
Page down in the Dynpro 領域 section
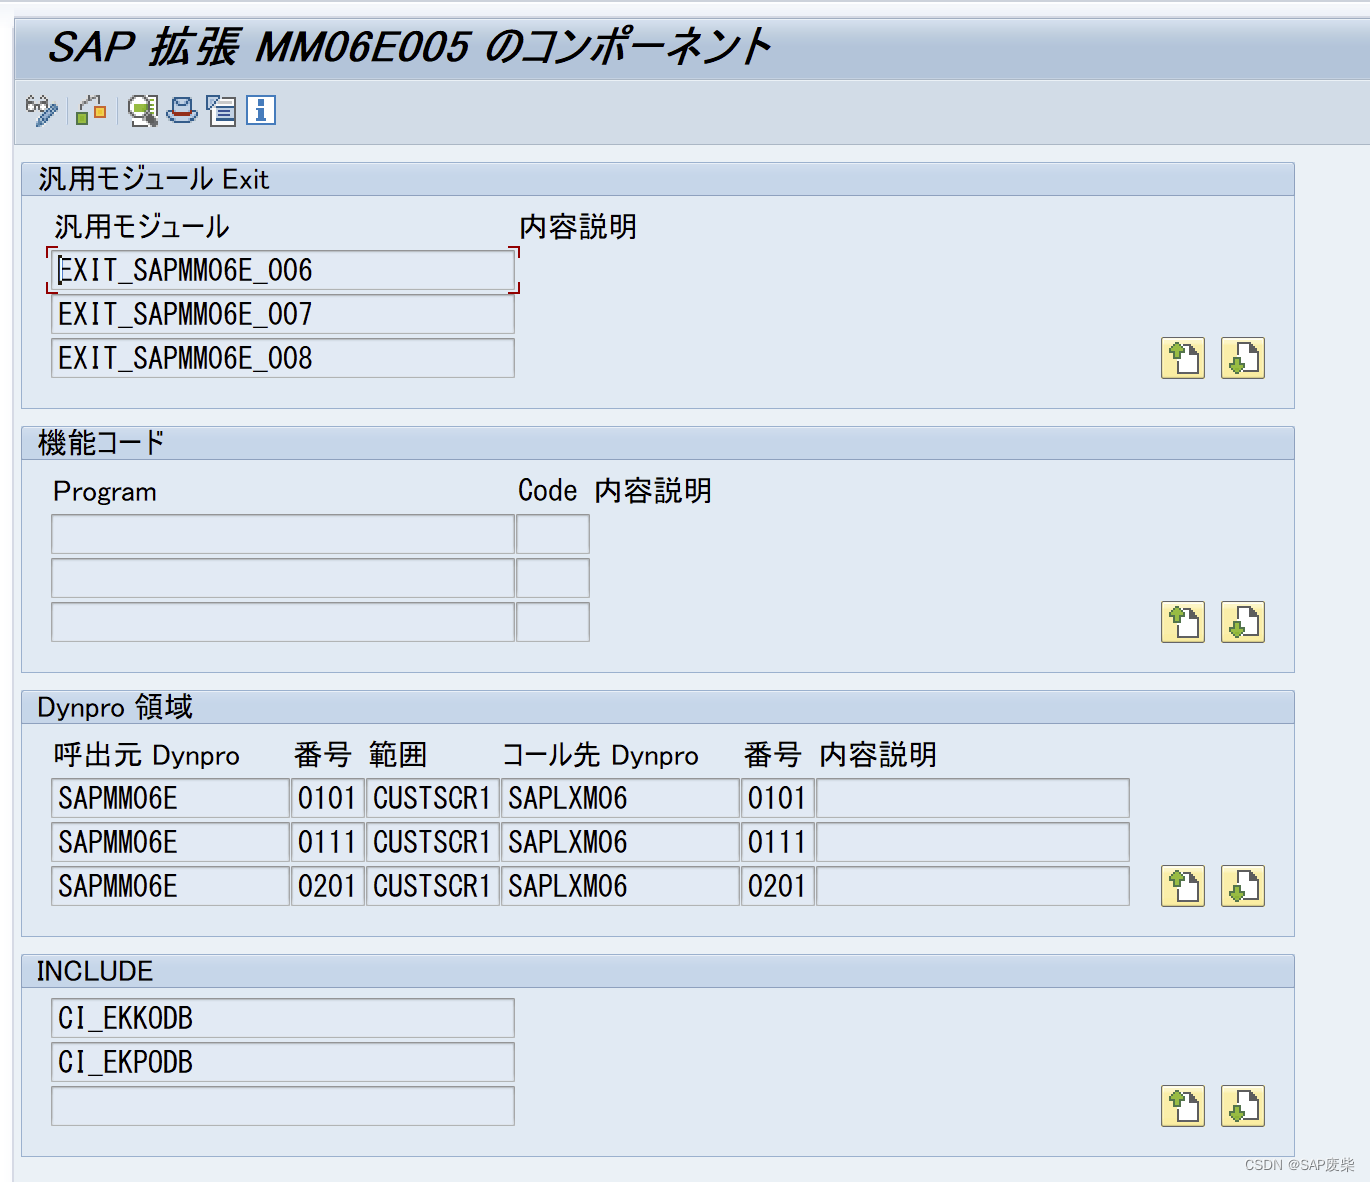1243,886
